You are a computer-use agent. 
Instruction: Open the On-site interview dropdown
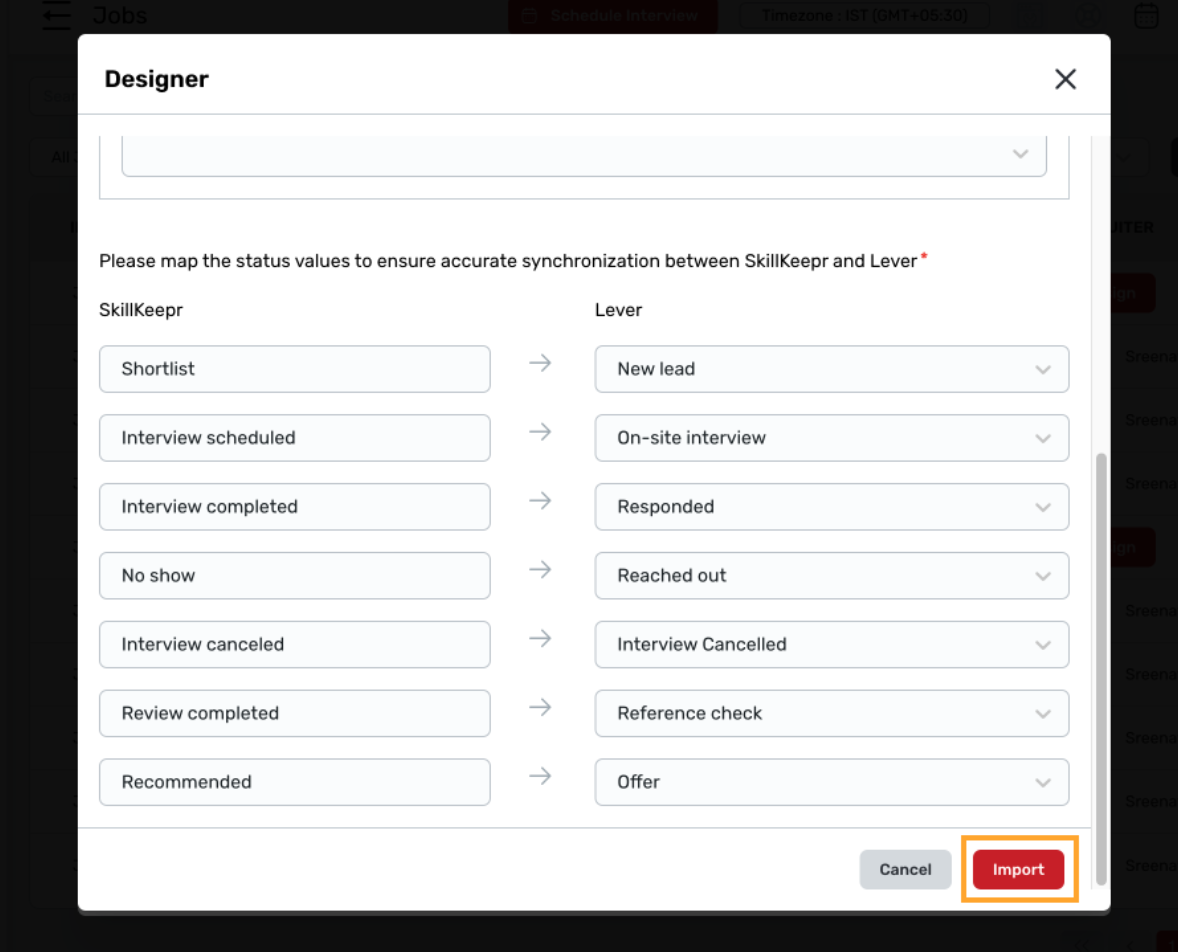click(x=831, y=438)
